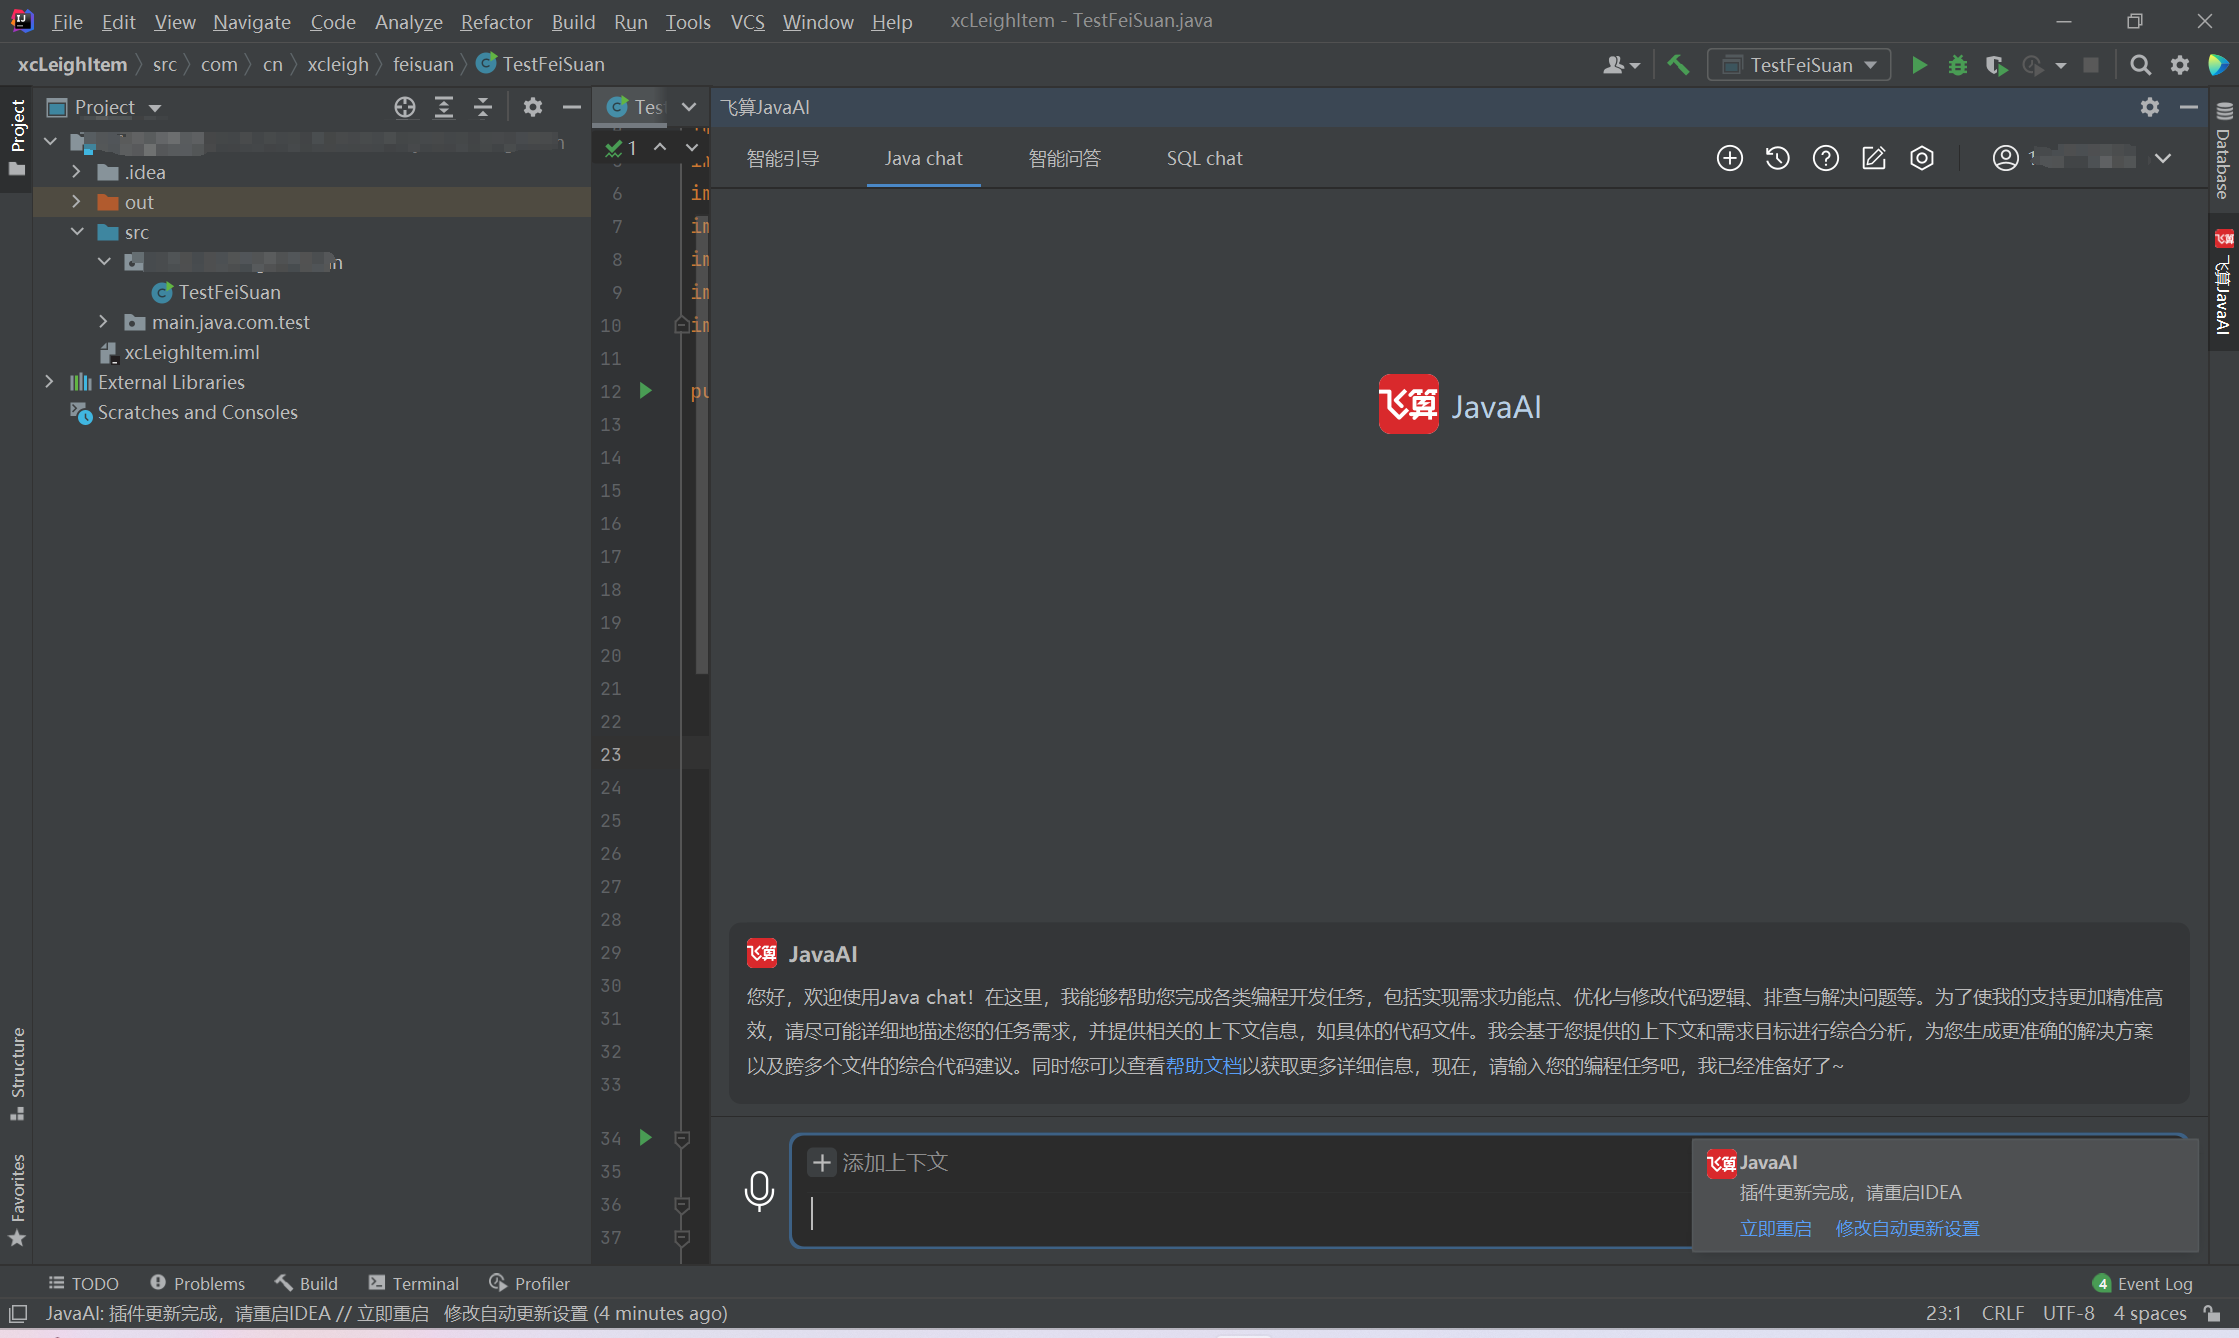The height and width of the screenshot is (1338, 2239).
Task: Click the locate-file crosshair icon in Project panel
Action: click(404, 107)
